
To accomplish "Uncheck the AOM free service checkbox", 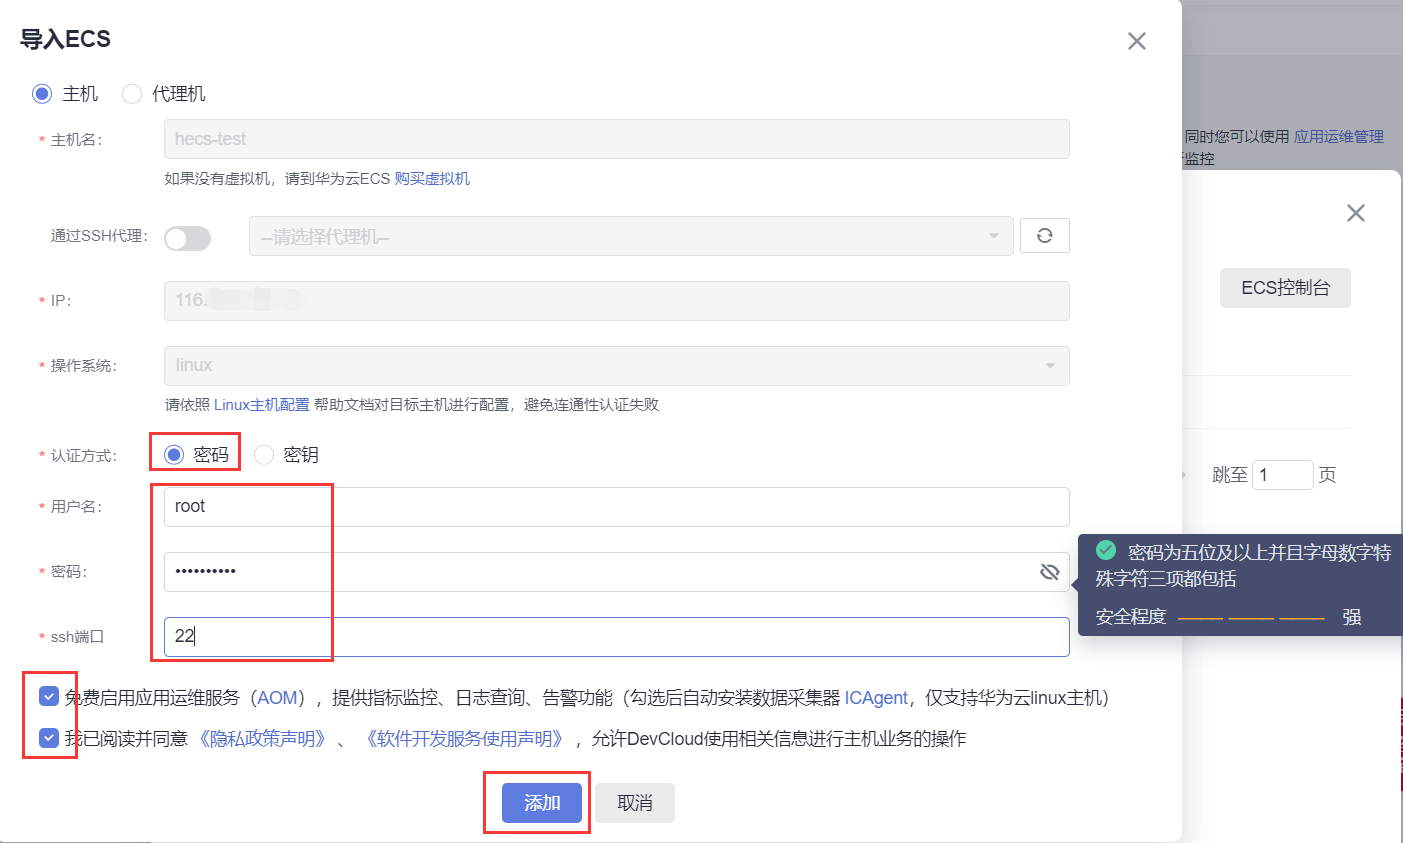I will tap(49, 697).
